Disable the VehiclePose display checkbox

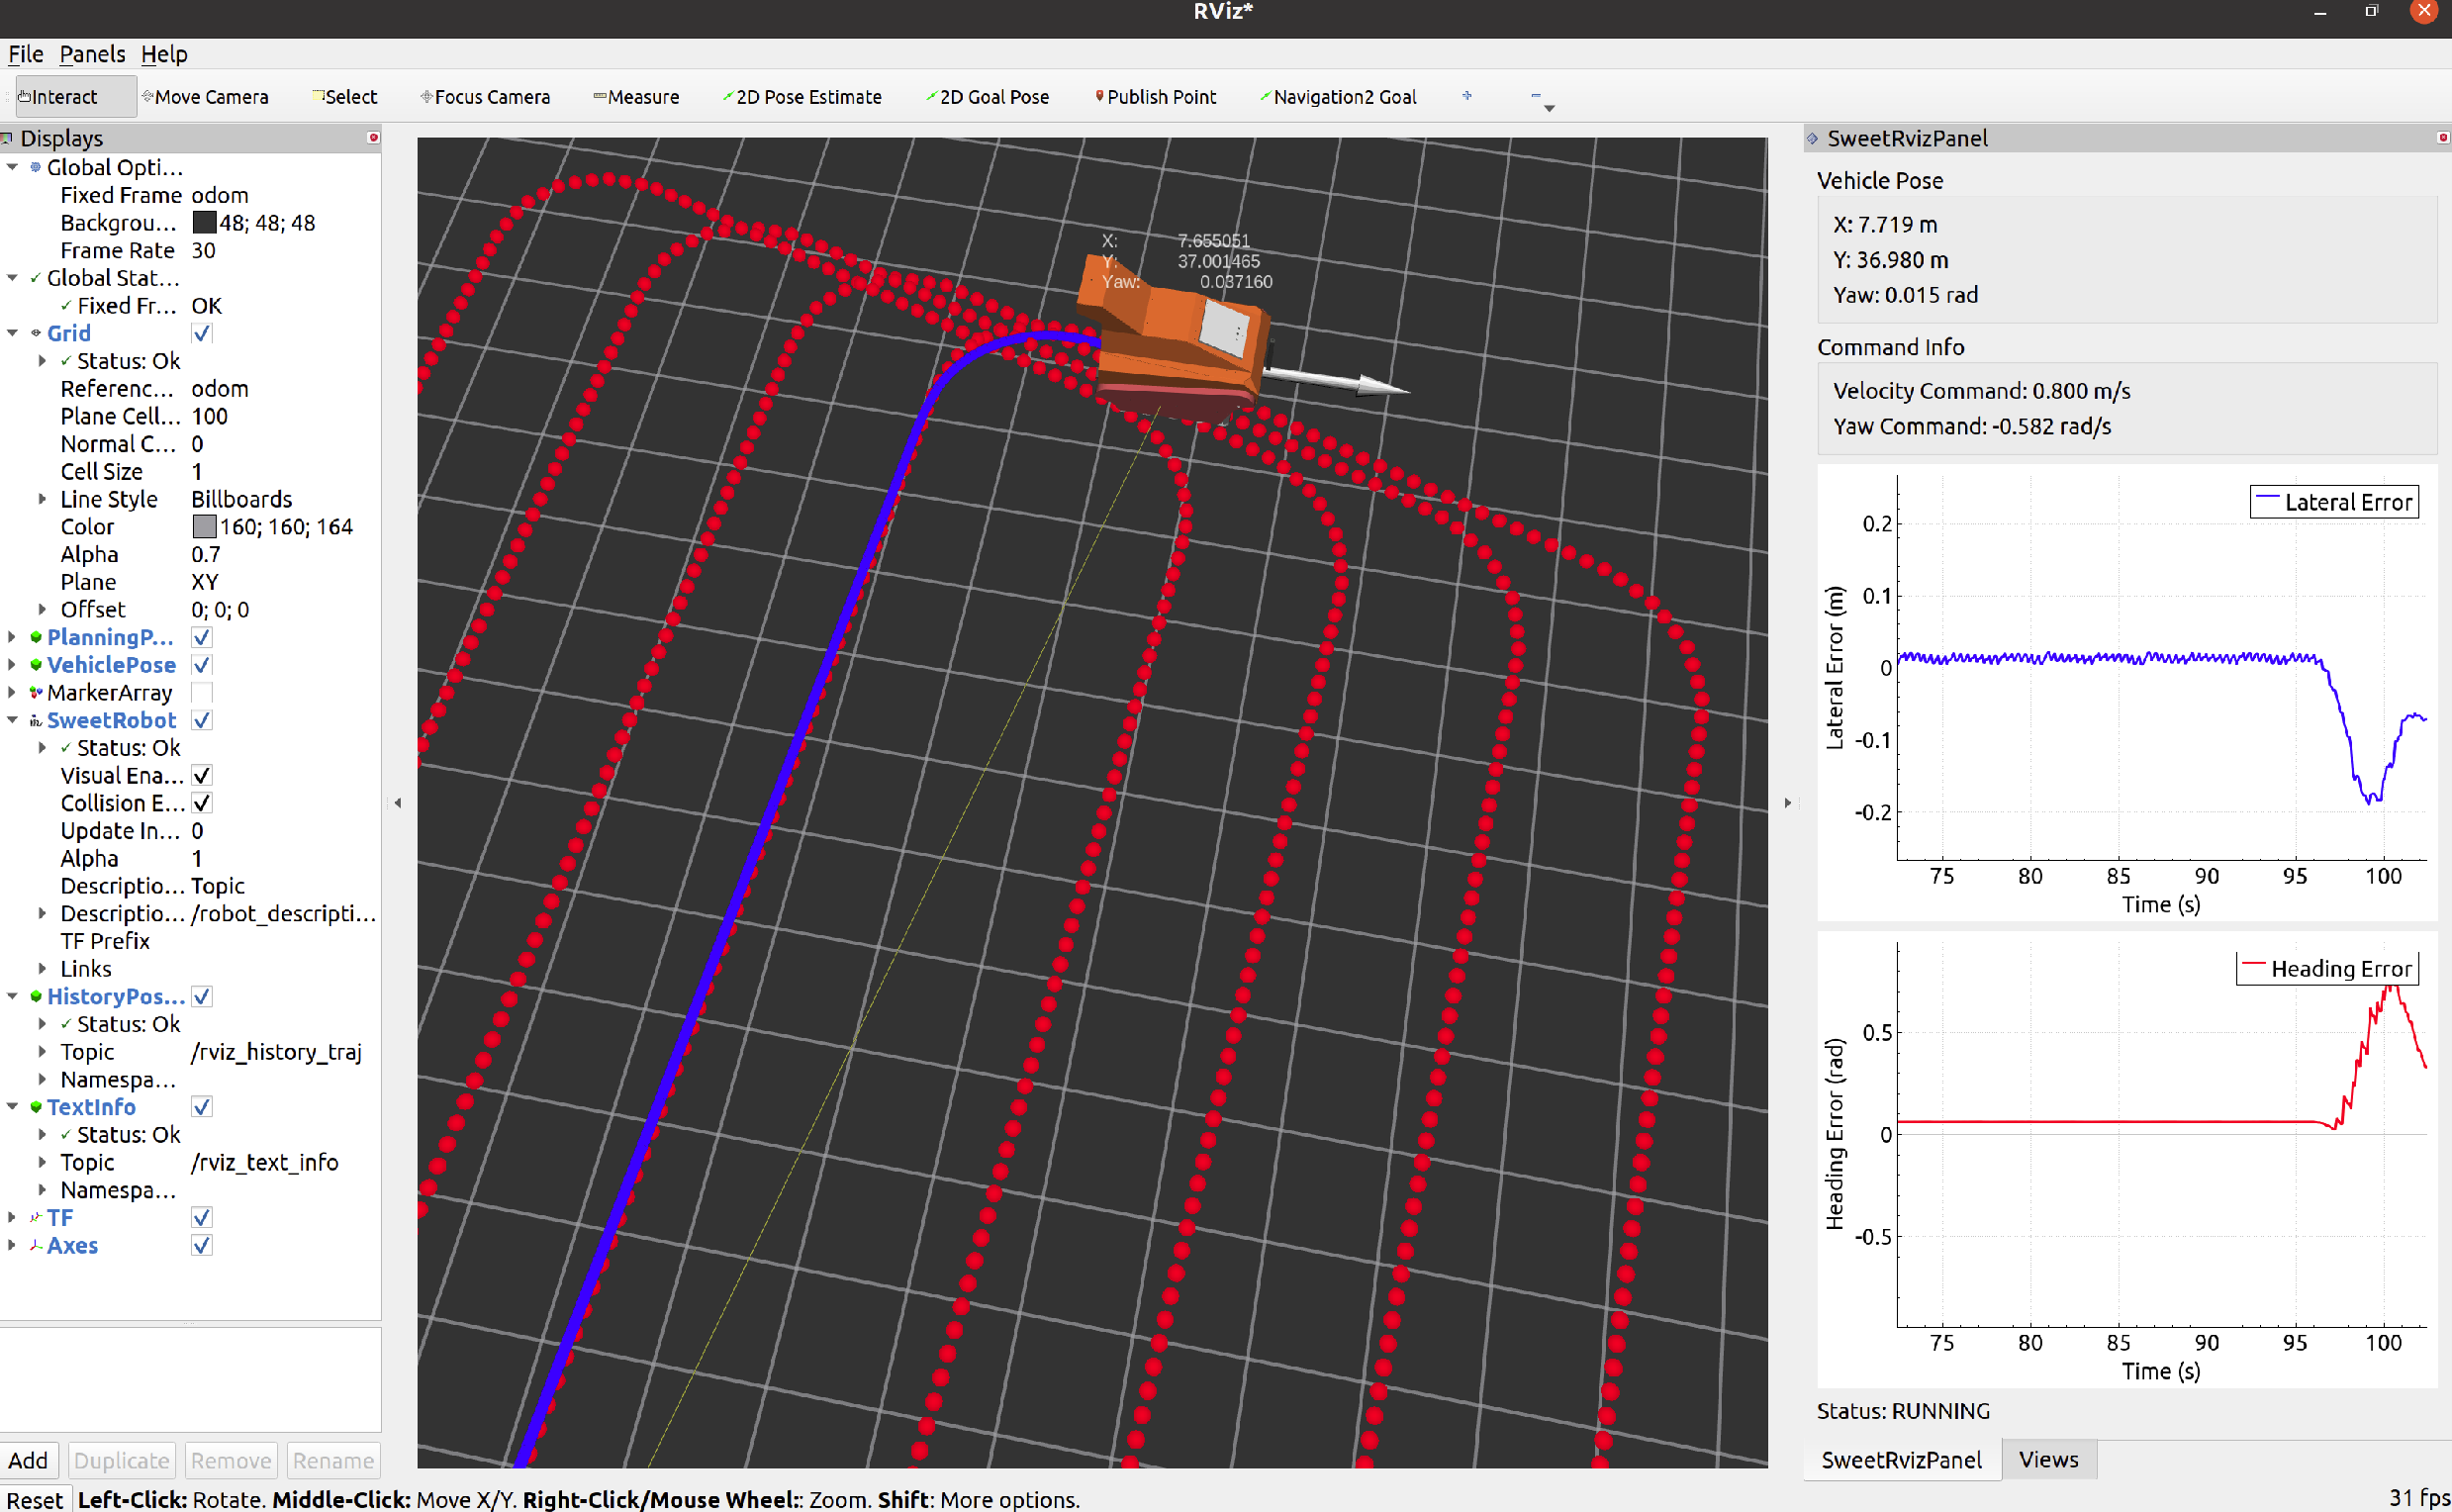(202, 665)
